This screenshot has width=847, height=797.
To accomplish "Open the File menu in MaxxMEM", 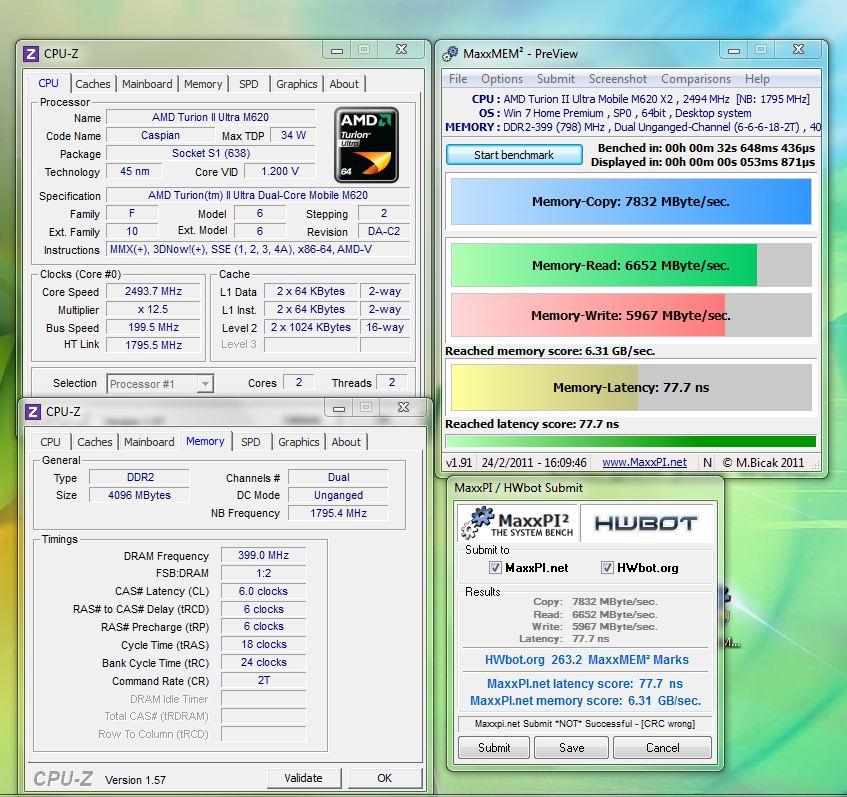I will coord(458,79).
